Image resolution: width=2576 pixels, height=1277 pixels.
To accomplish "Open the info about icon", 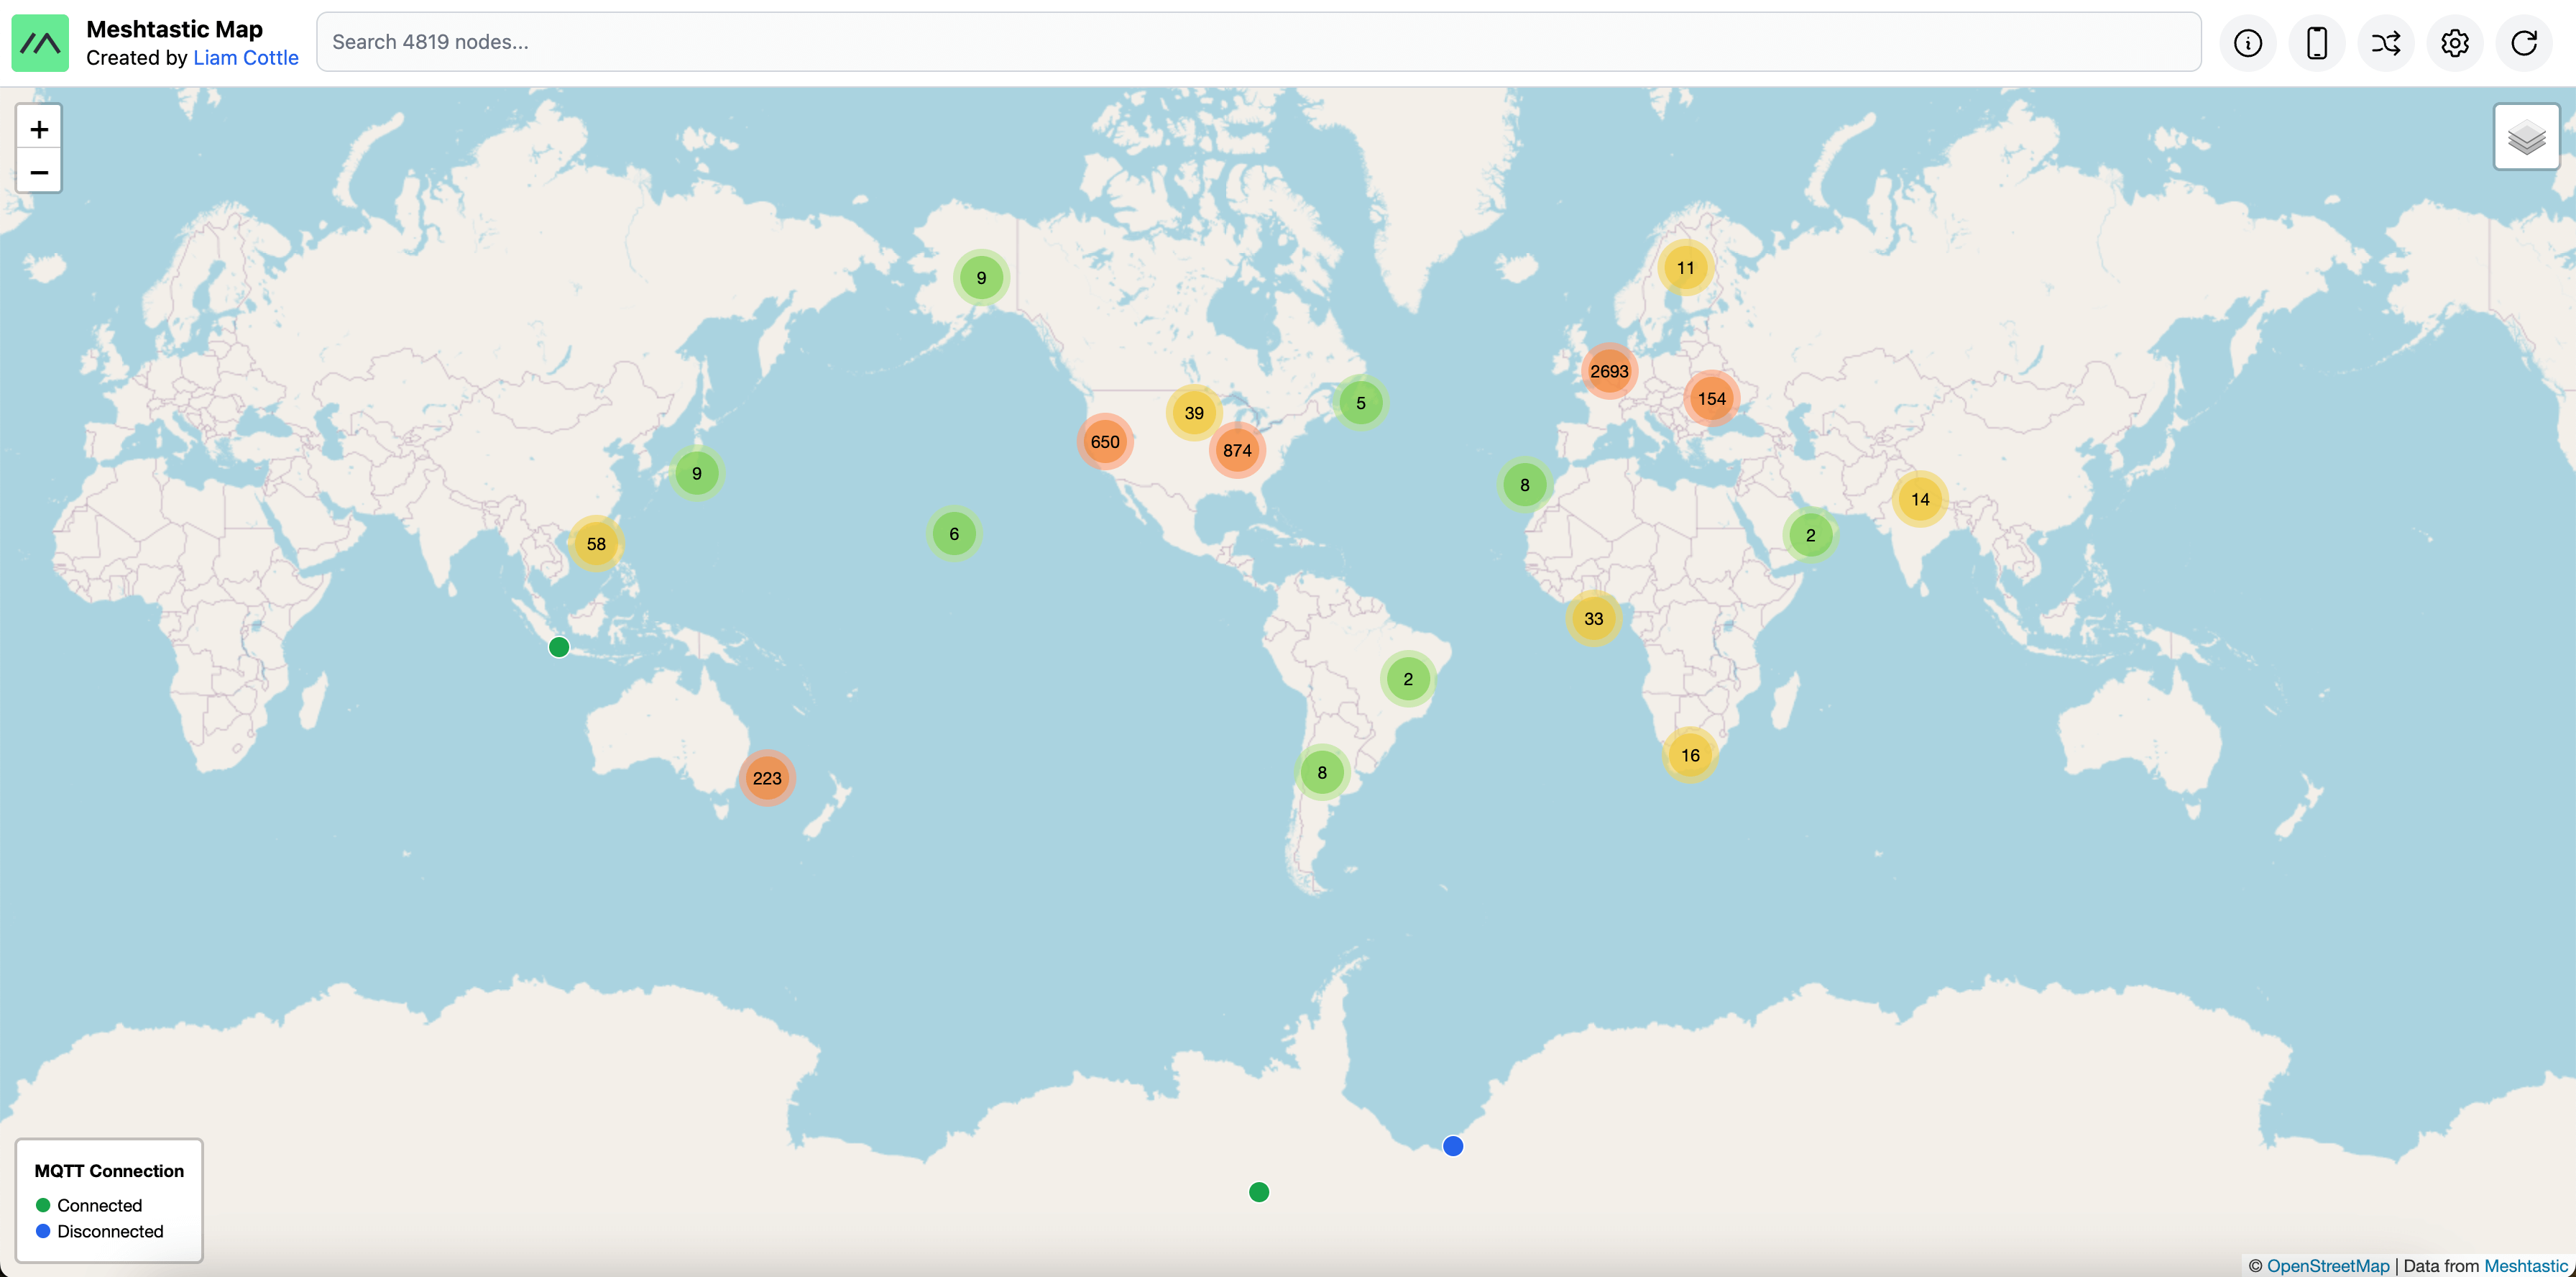I will coord(2247,43).
